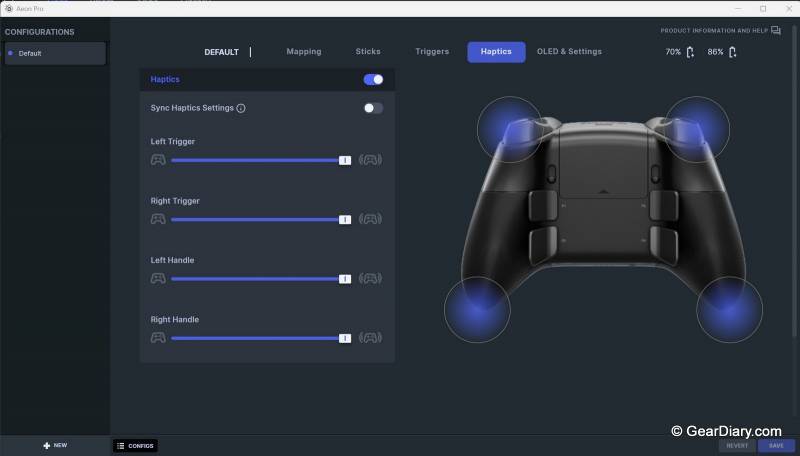
Task: Click the DEFAULT profile name field
Action: click(221, 52)
